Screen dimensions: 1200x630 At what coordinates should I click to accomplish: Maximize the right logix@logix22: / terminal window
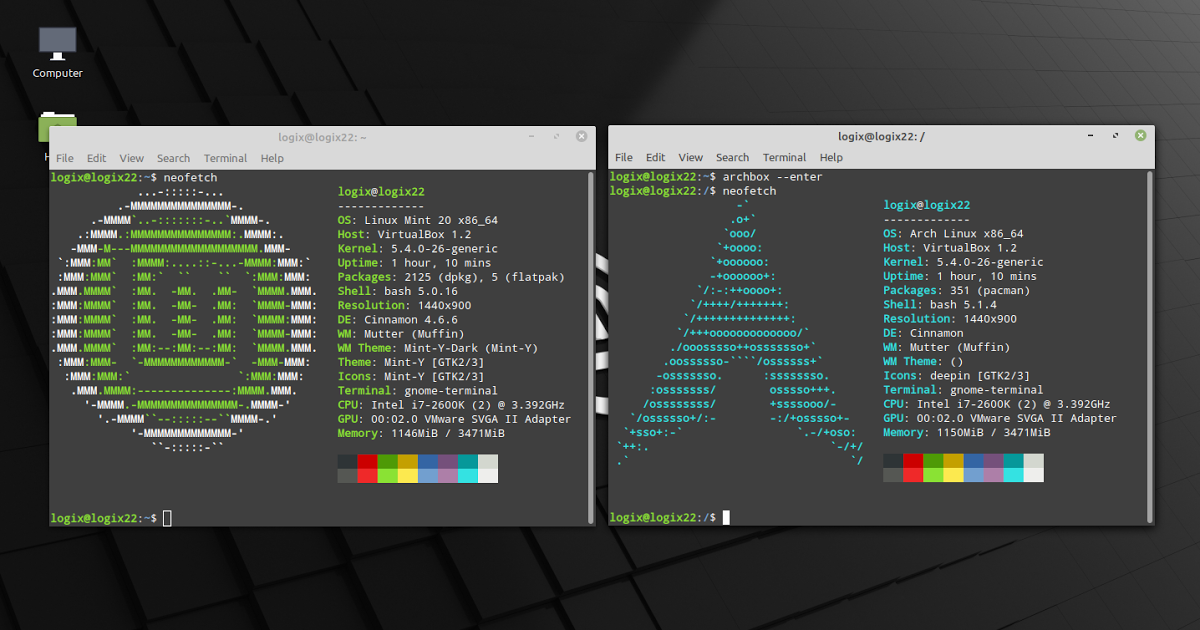tap(1117, 136)
